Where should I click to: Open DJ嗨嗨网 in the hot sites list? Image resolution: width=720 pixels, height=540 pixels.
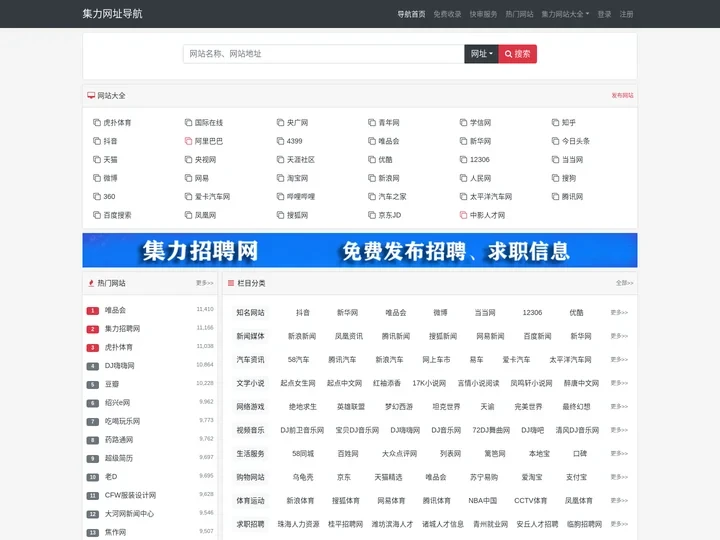click(x=119, y=366)
